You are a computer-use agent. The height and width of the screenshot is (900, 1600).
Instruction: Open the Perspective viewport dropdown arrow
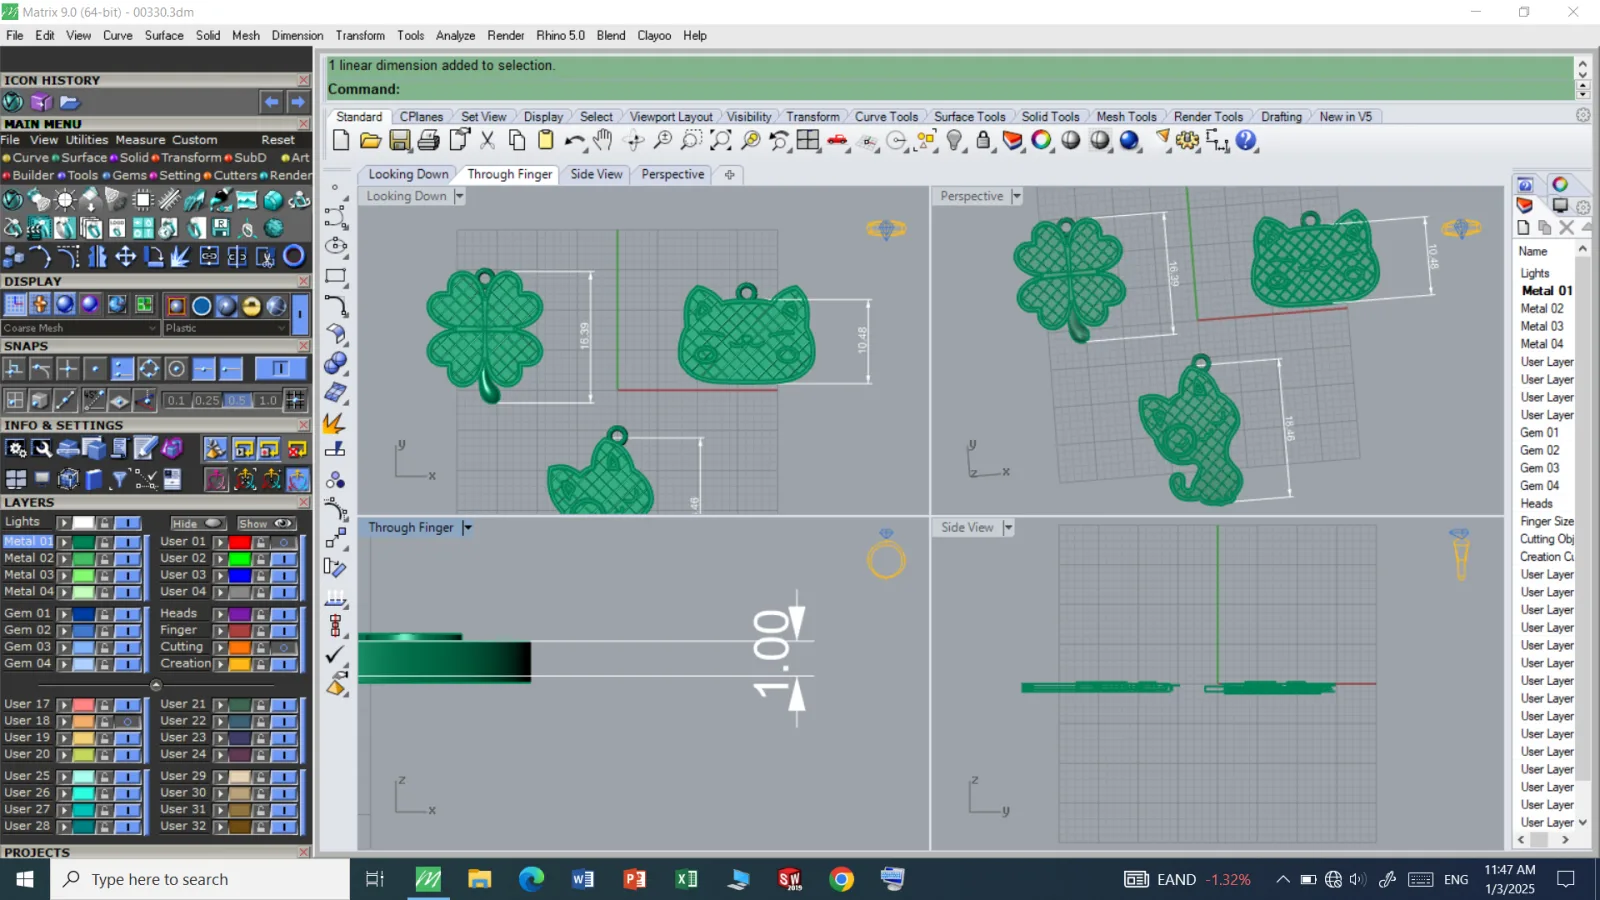[x=1016, y=196]
